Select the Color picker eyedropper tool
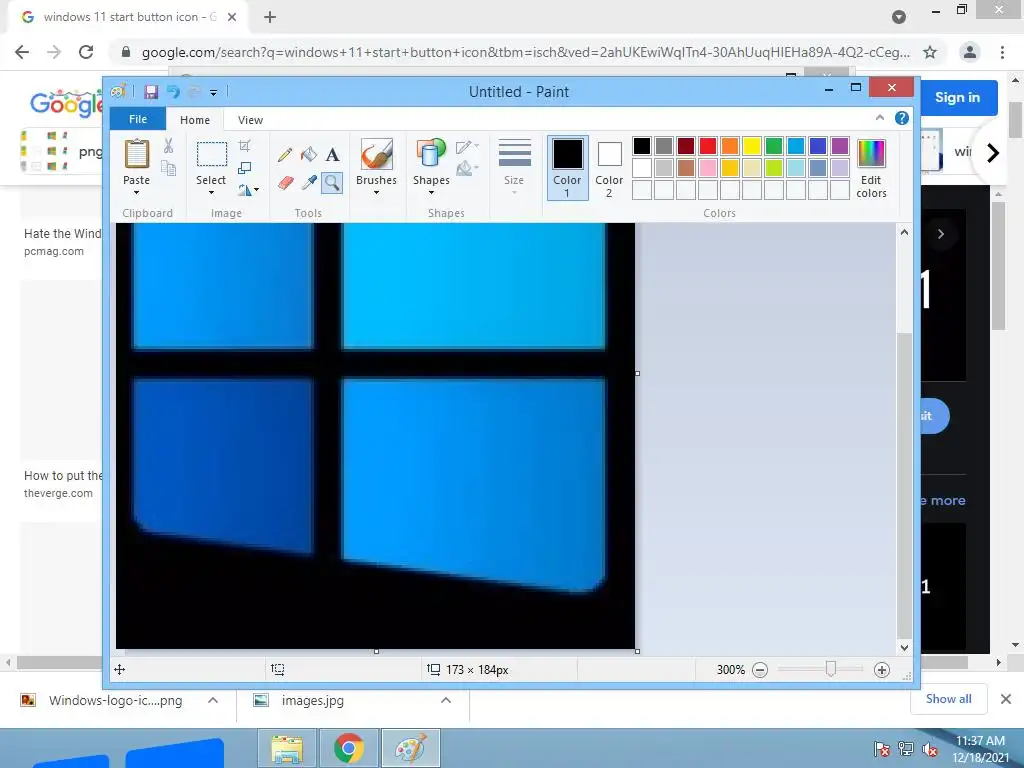 tap(308, 182)
